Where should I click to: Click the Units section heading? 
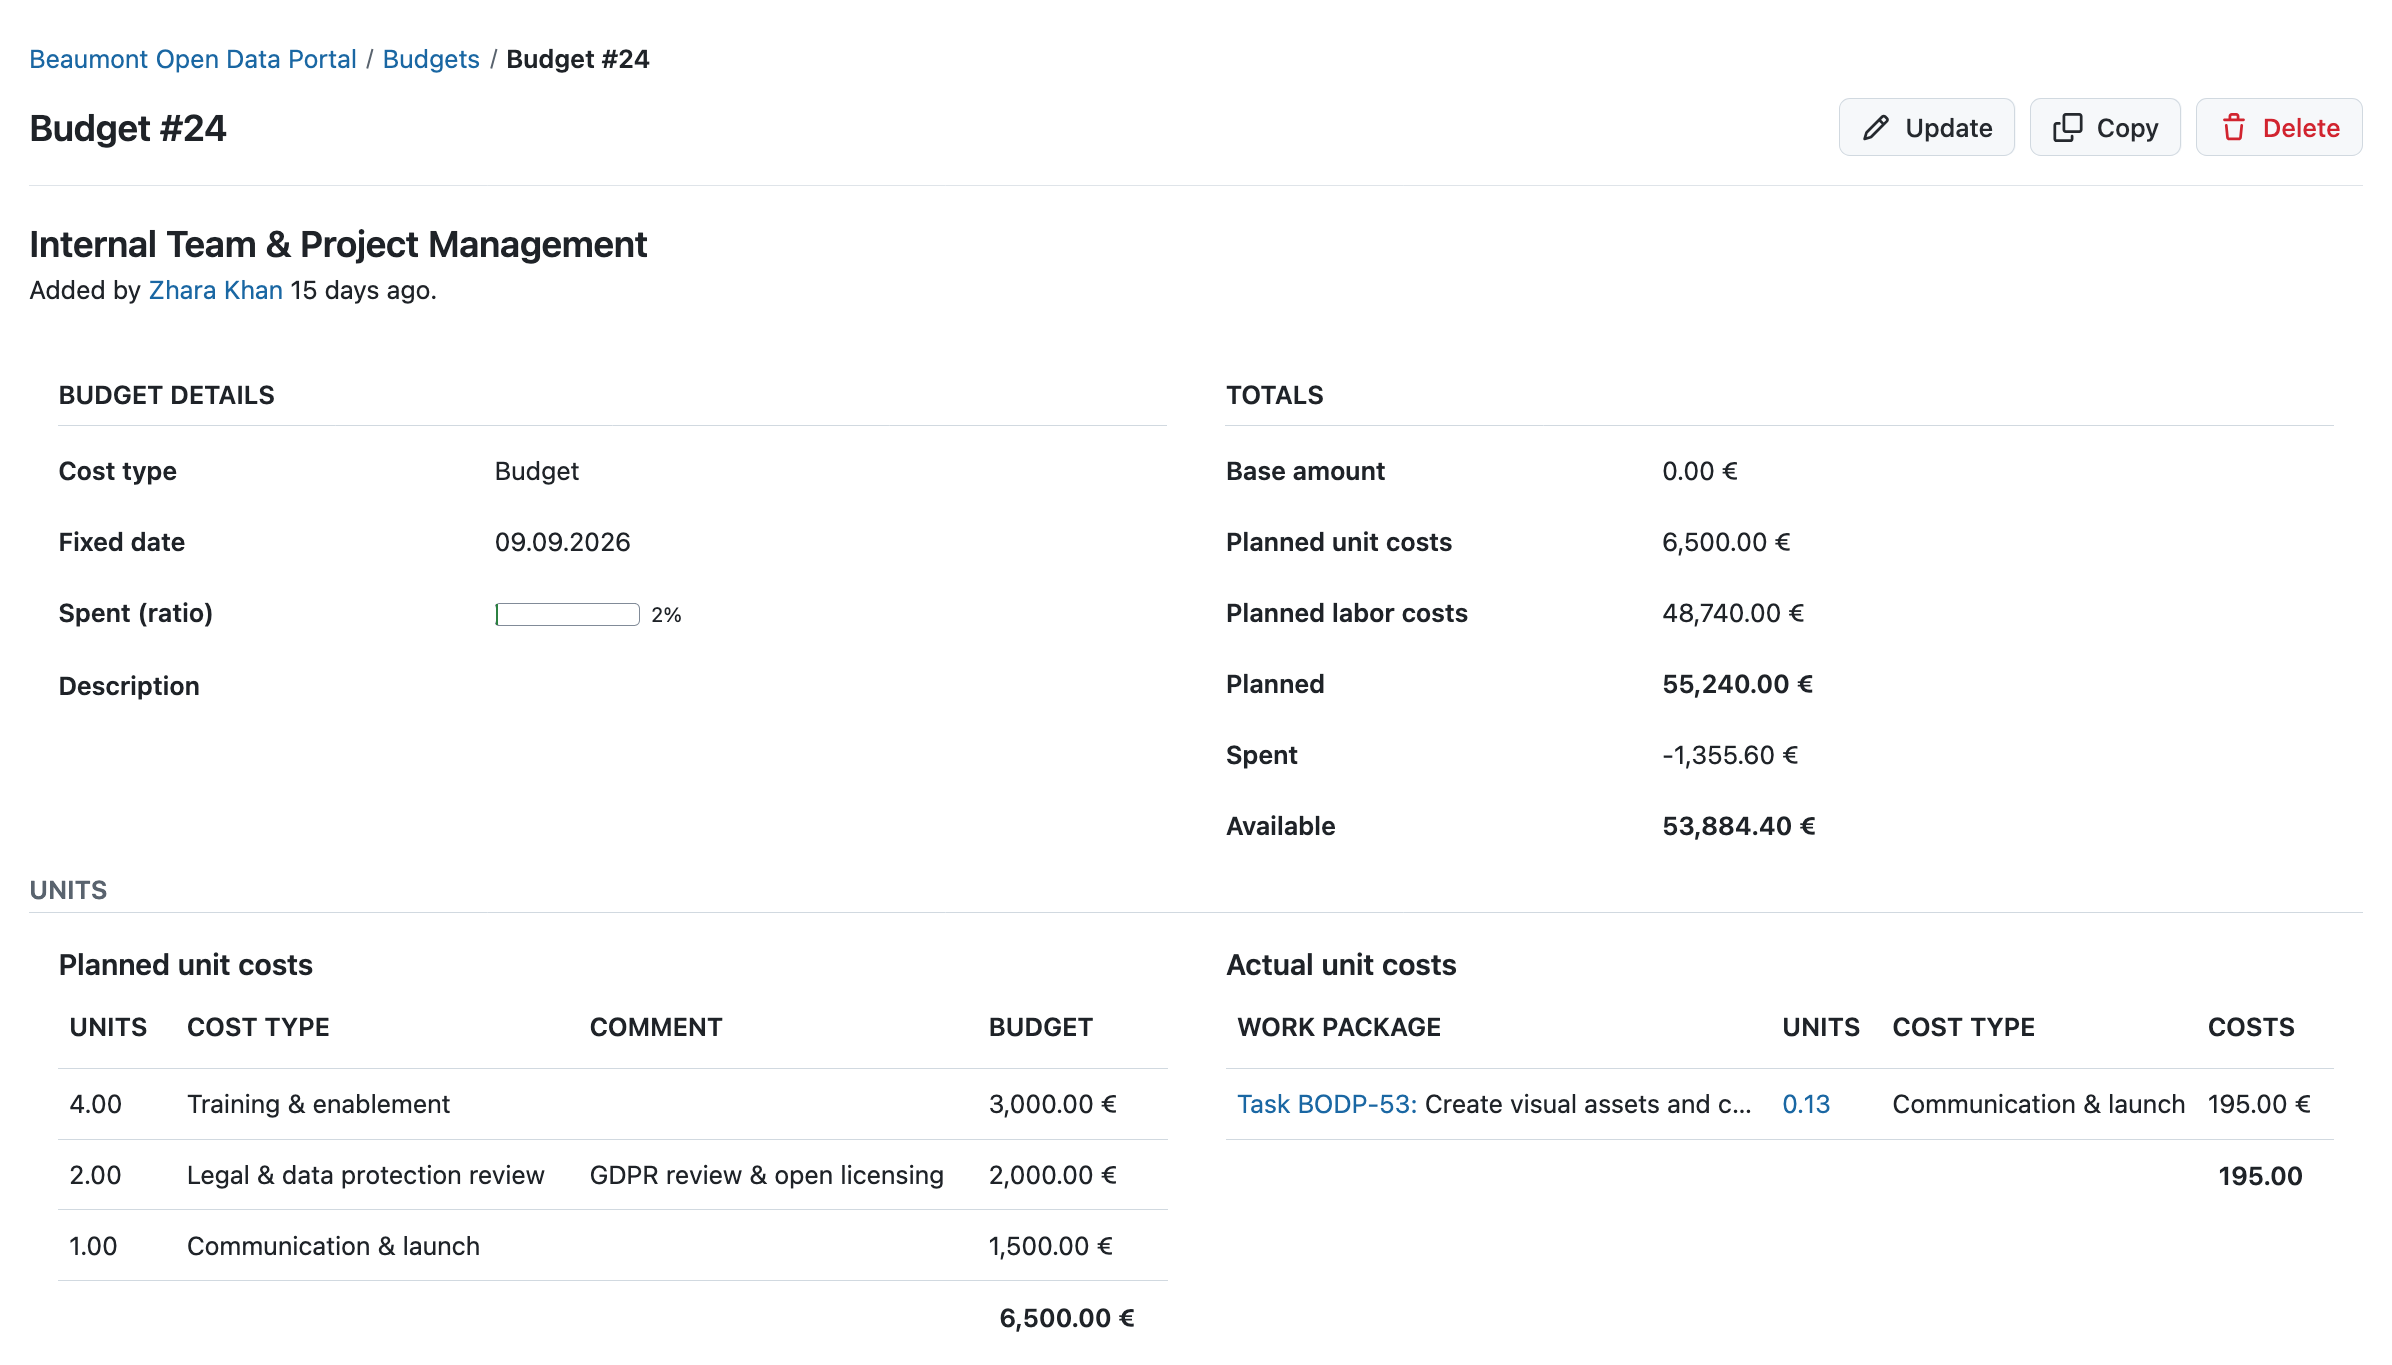click(x=68, y=890)
